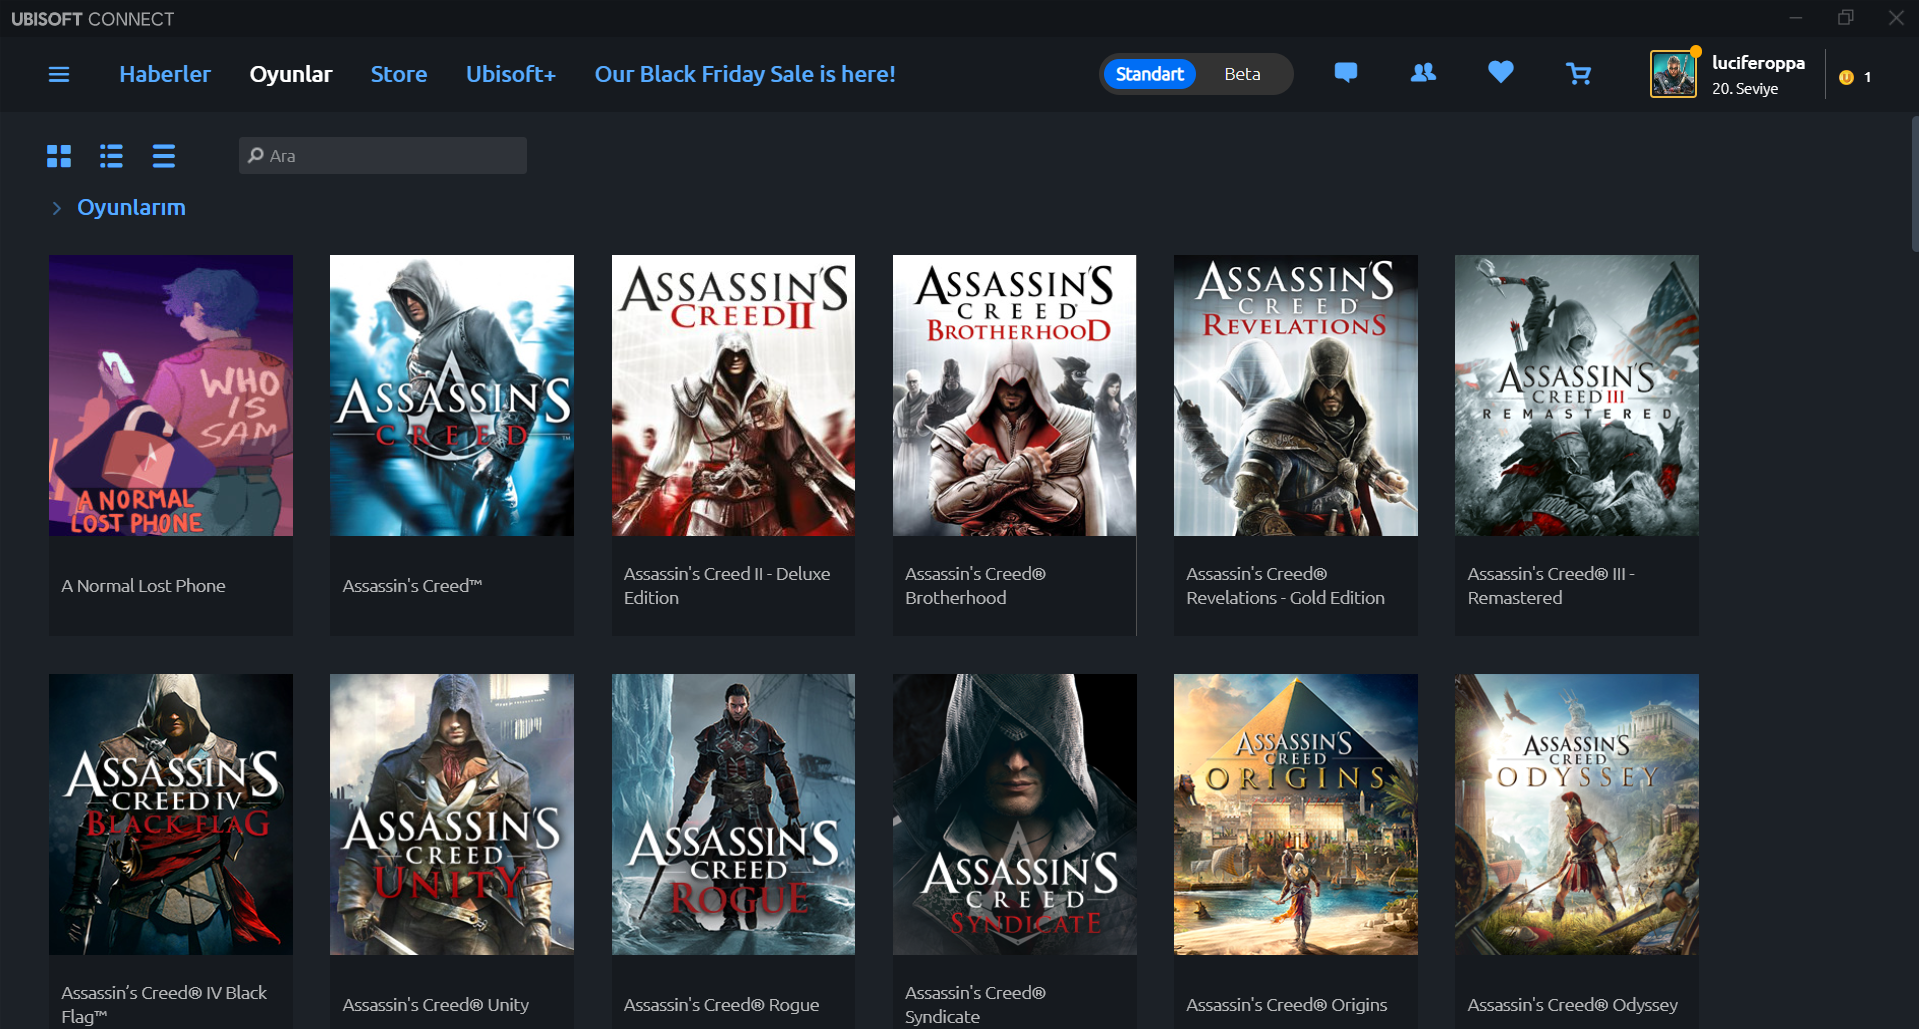
Task: Open the Ubisoft+ tab
Action: [511, 74]
